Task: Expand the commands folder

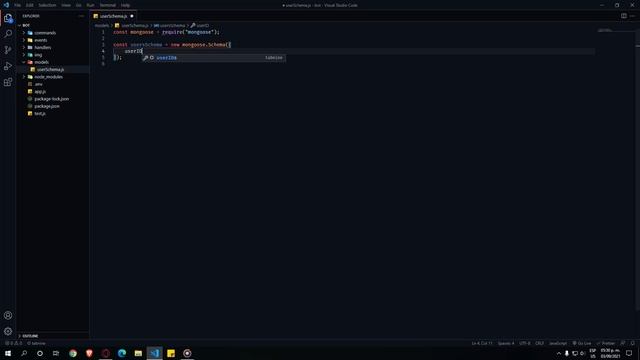Action: click(x=45, y=33)
